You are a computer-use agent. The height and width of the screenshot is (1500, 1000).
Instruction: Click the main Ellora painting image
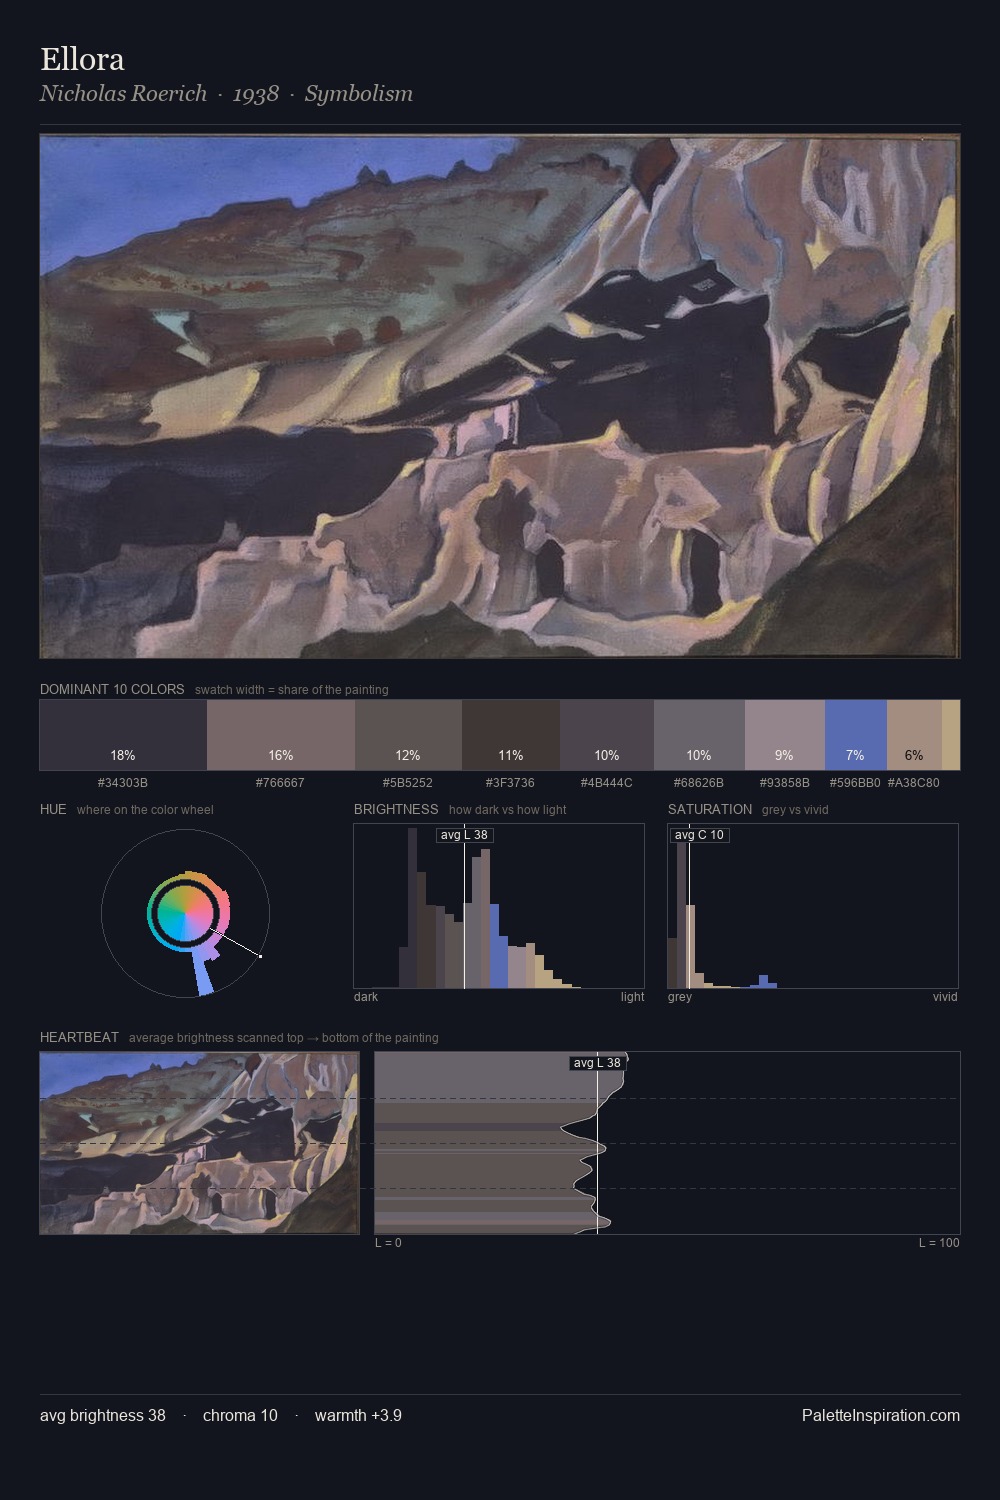500,397
